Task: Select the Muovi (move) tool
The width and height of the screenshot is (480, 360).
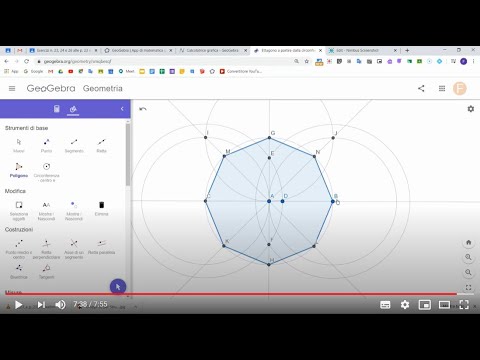Action: click(19, 145)
